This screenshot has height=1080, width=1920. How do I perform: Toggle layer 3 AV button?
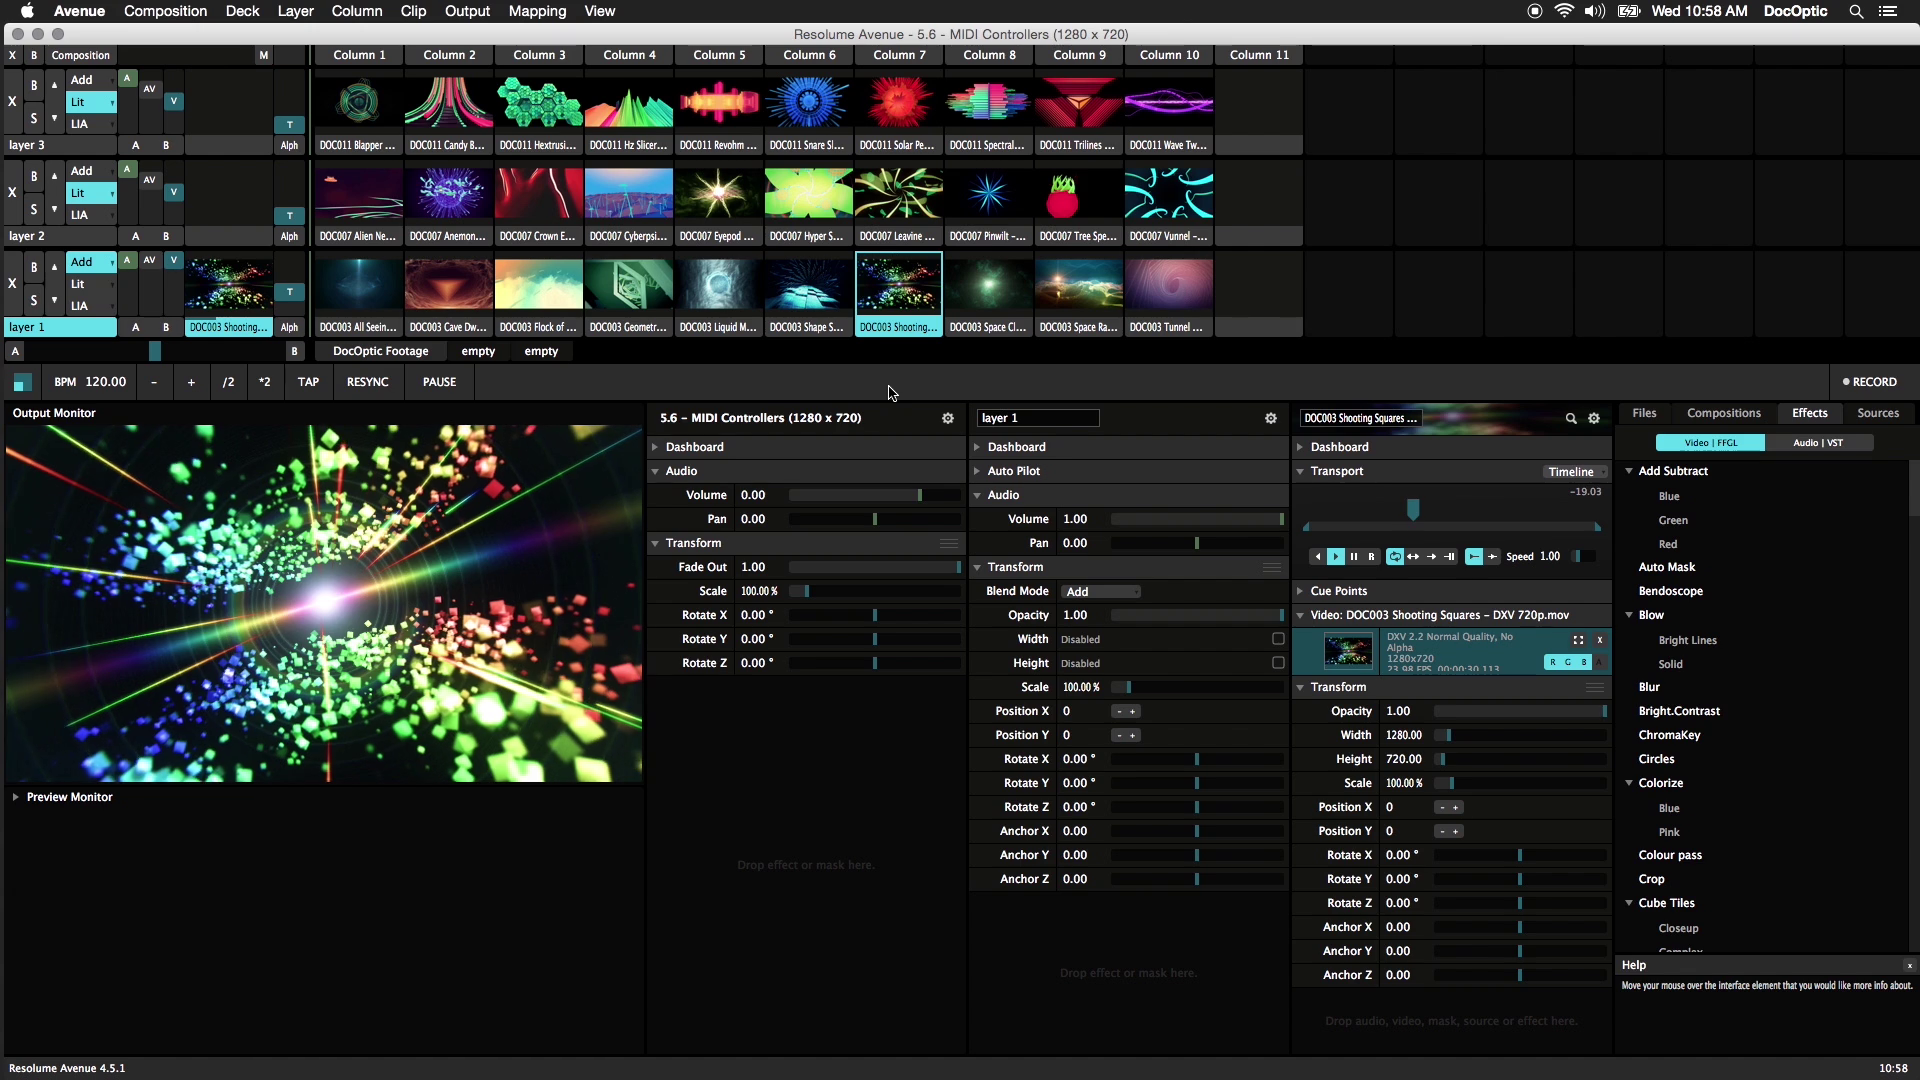(x=149, y=88)
